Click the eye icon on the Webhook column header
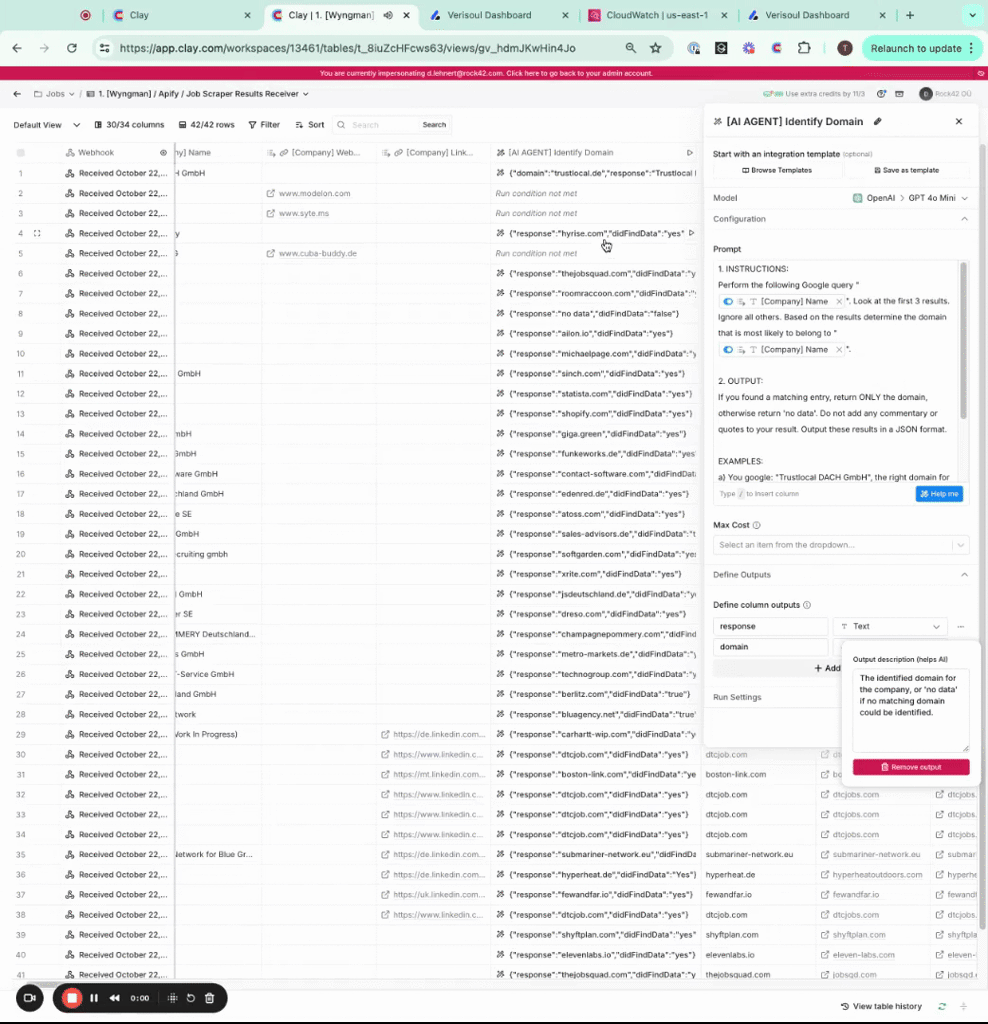Image resolution: width=988 pixels, height=1024 pixels. coord(163,153)
